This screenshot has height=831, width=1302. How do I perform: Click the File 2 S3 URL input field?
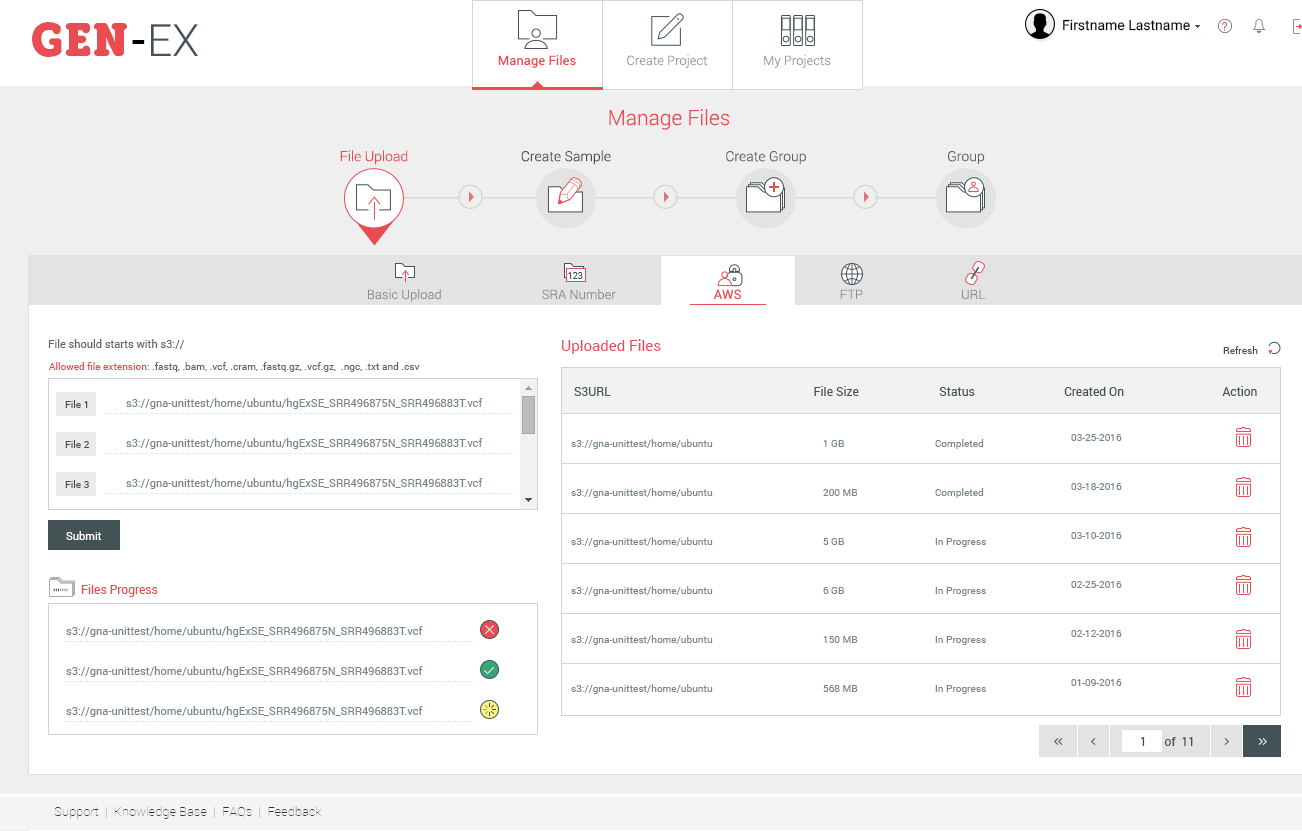click(310, 443)
